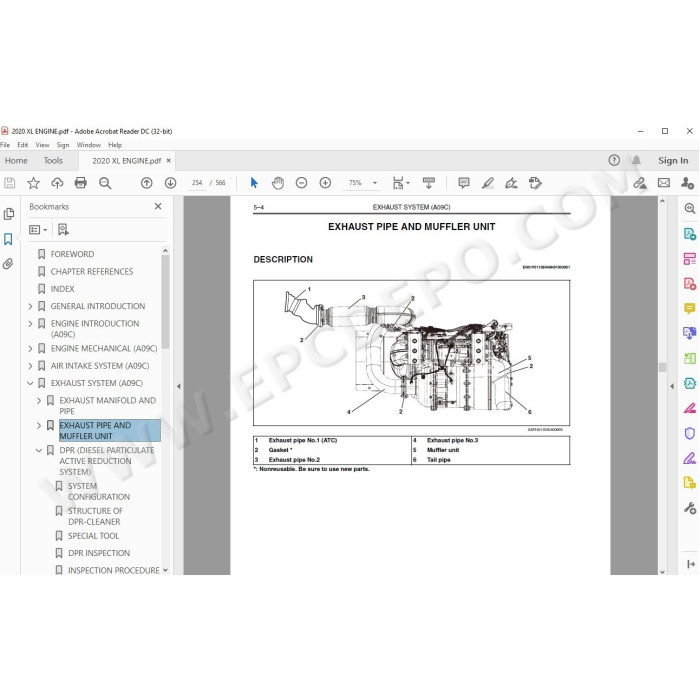This screenshot has height=700, width=700.
Task: Expand the right tools pane arrow
Action: point(672,386)
